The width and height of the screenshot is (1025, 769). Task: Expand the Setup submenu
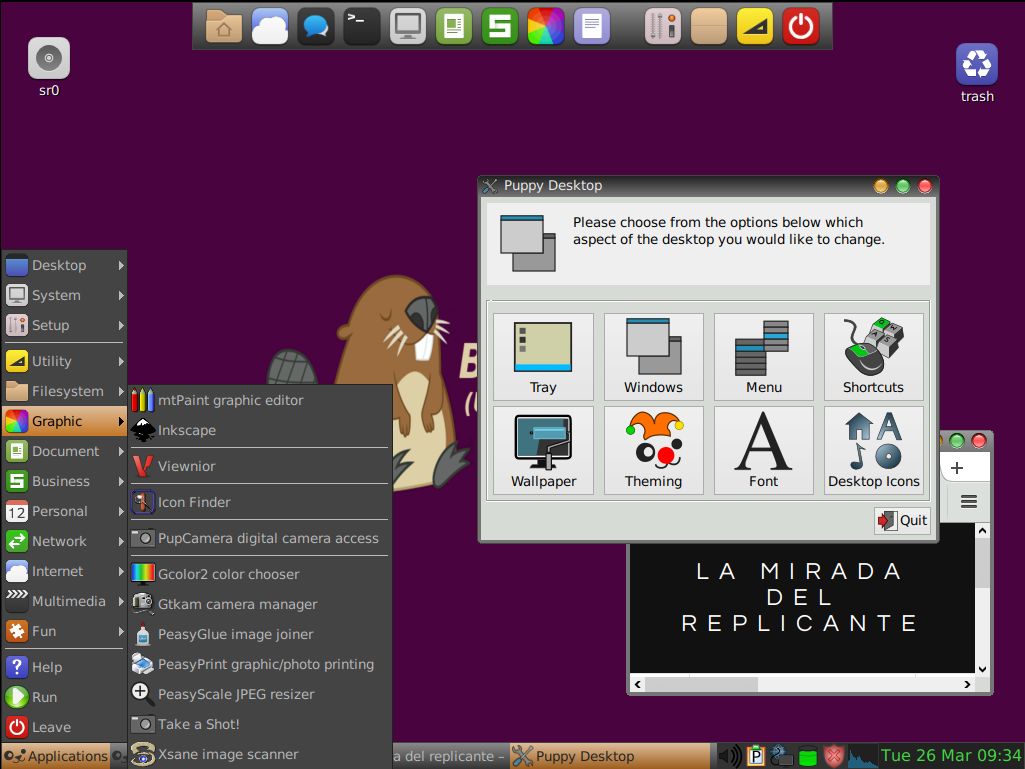64,325
